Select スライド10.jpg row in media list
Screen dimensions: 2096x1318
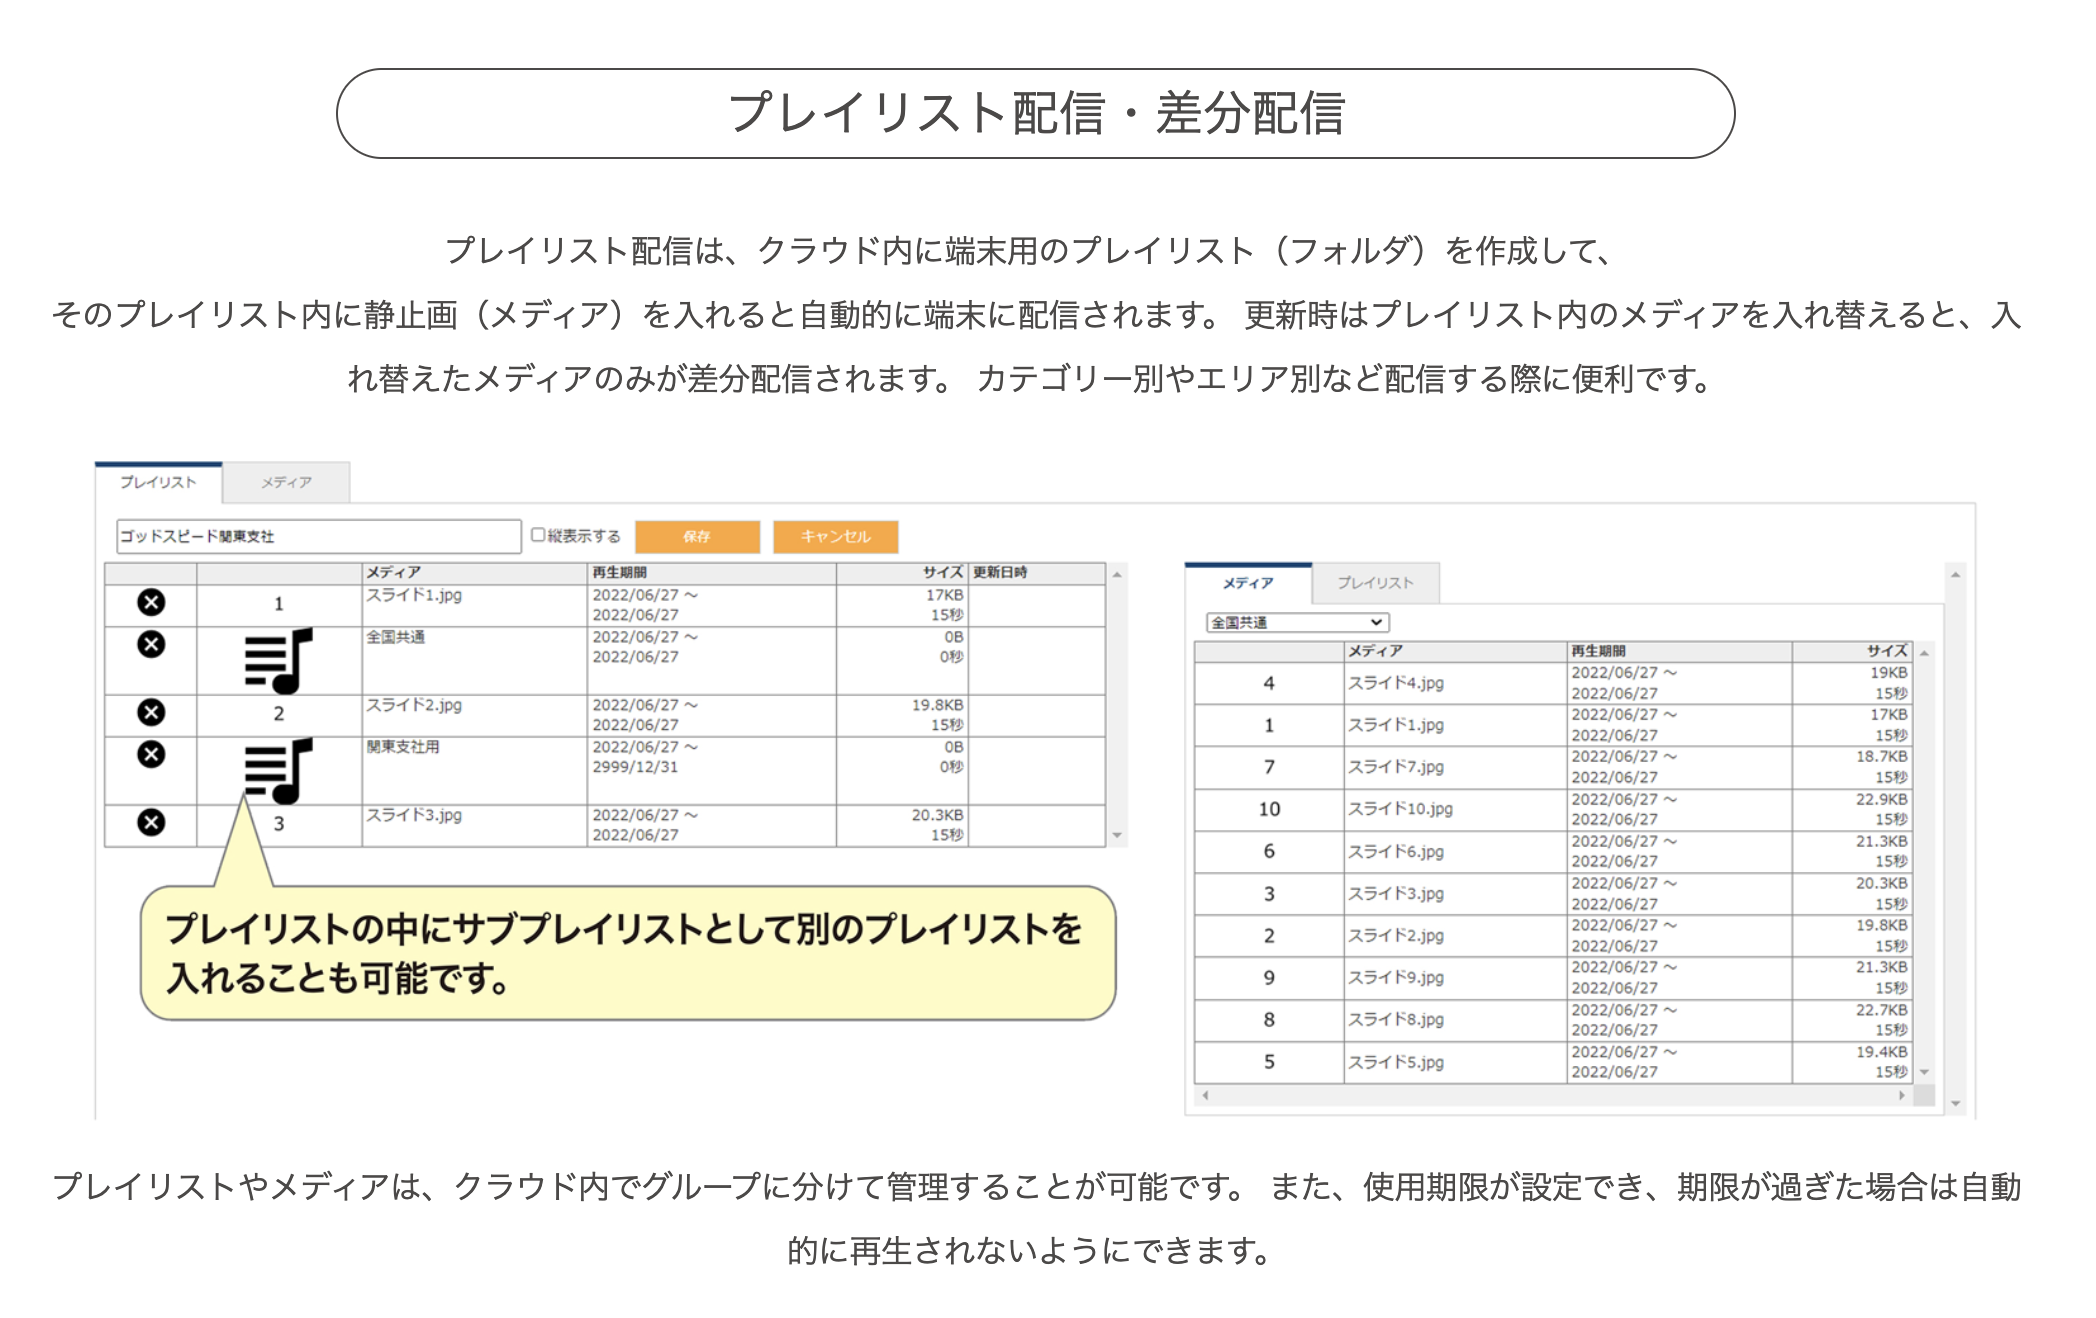point(1400,809)
